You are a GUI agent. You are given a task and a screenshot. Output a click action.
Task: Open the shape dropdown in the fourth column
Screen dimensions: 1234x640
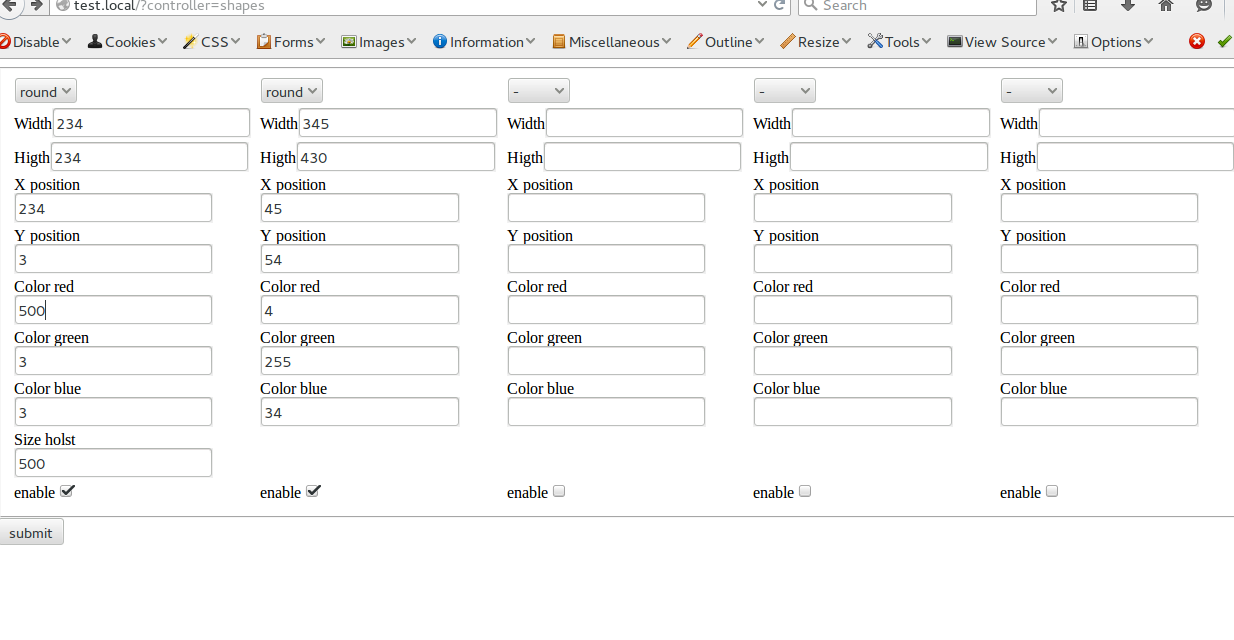[784, 91]
